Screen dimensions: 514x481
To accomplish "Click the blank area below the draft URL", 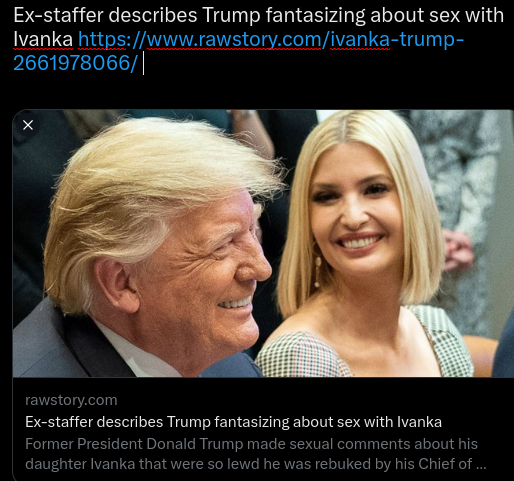I will pyautogui.click(x=258, y=92).
